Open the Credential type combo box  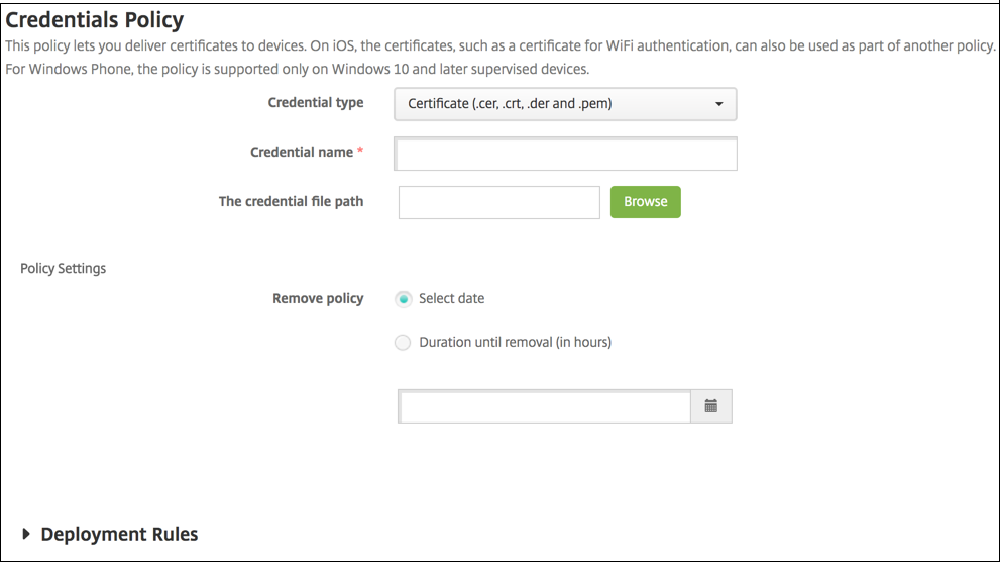(565, 104)
